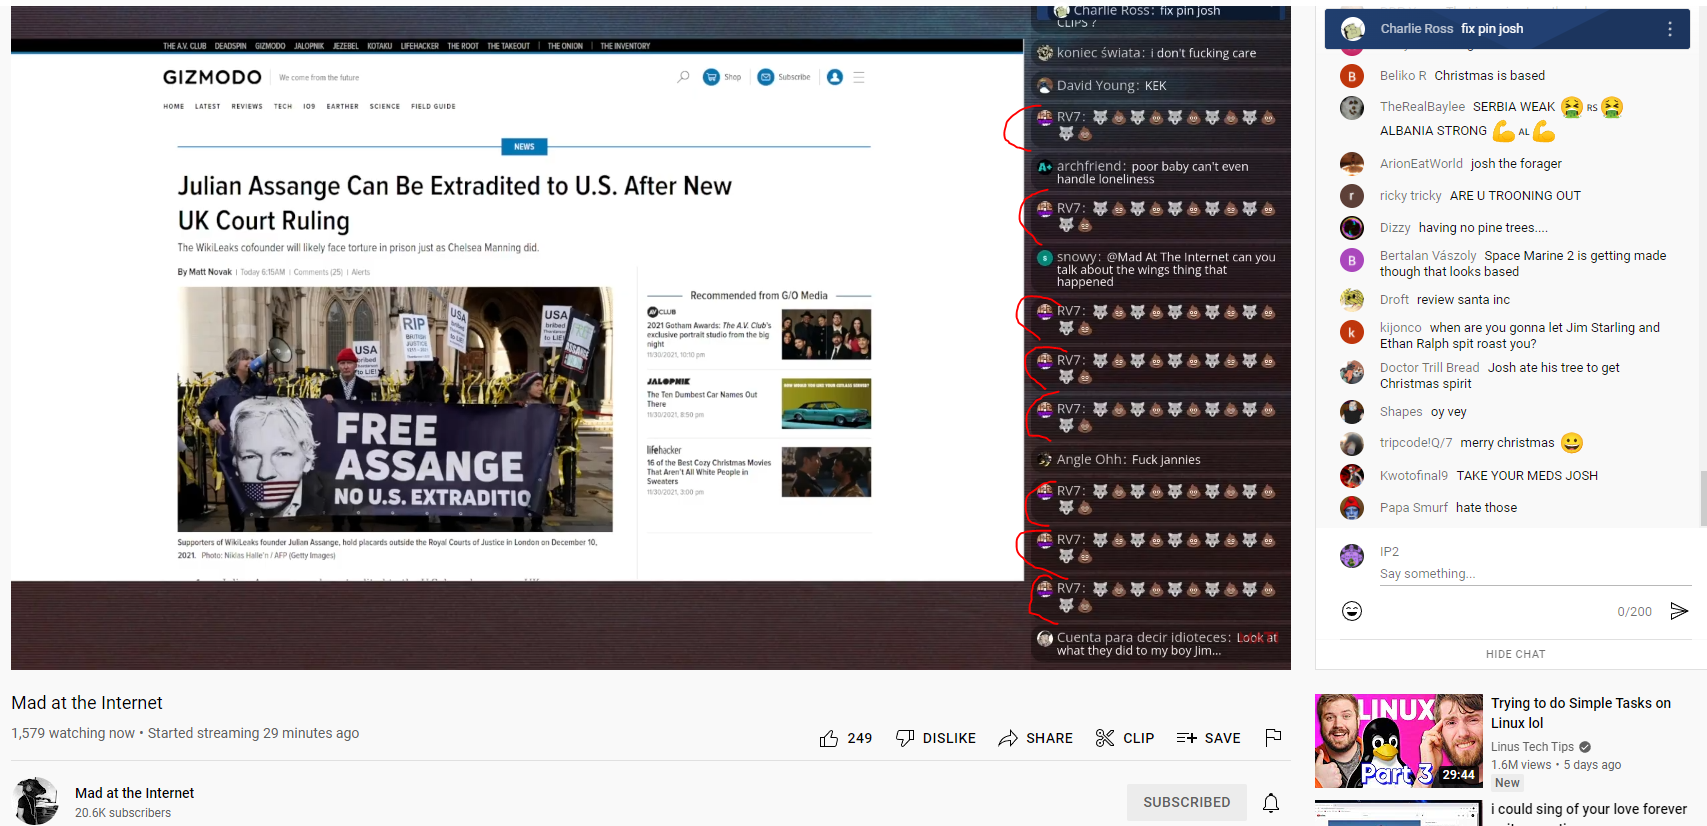Select the SCIENCE tab on Gizmodo nav

pos(385,106)
